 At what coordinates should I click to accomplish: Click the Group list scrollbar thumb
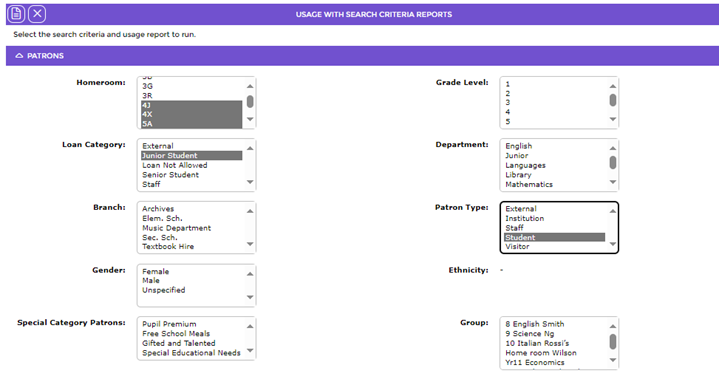coord(613,341)
